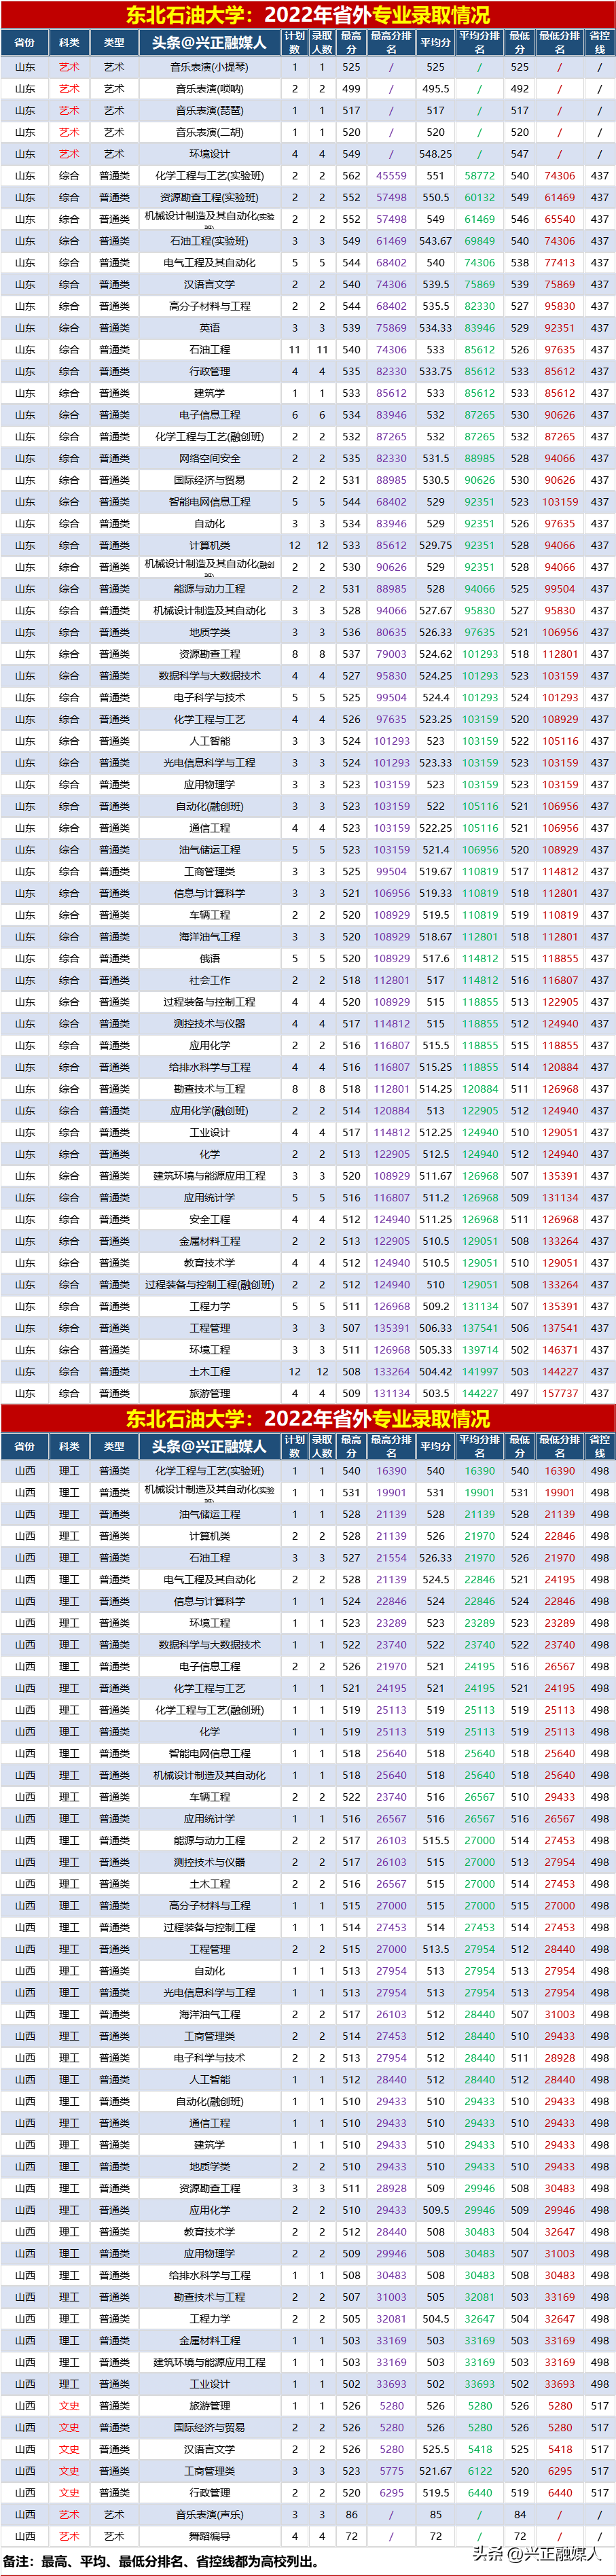The image size is (616, 2576).
Task: Click average rank 6122
Action: pyautogui.click(x=479, y=2471)
